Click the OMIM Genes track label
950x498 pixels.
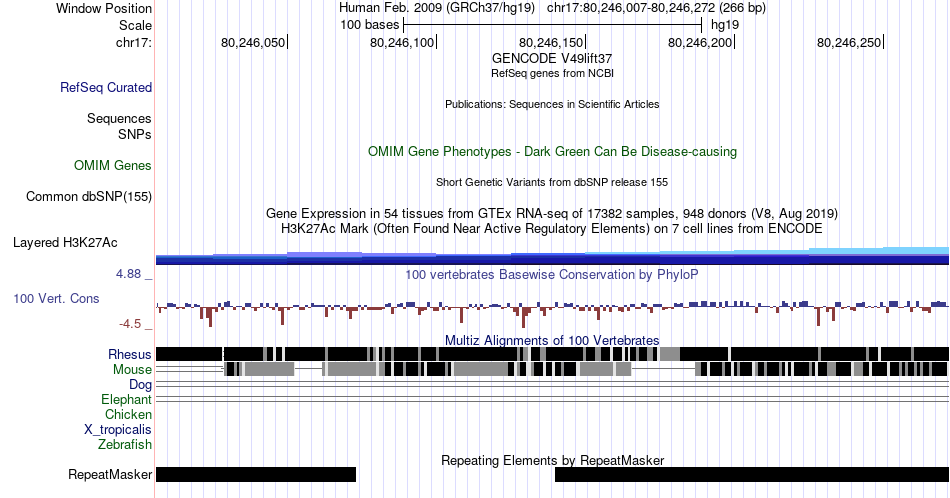113,165
